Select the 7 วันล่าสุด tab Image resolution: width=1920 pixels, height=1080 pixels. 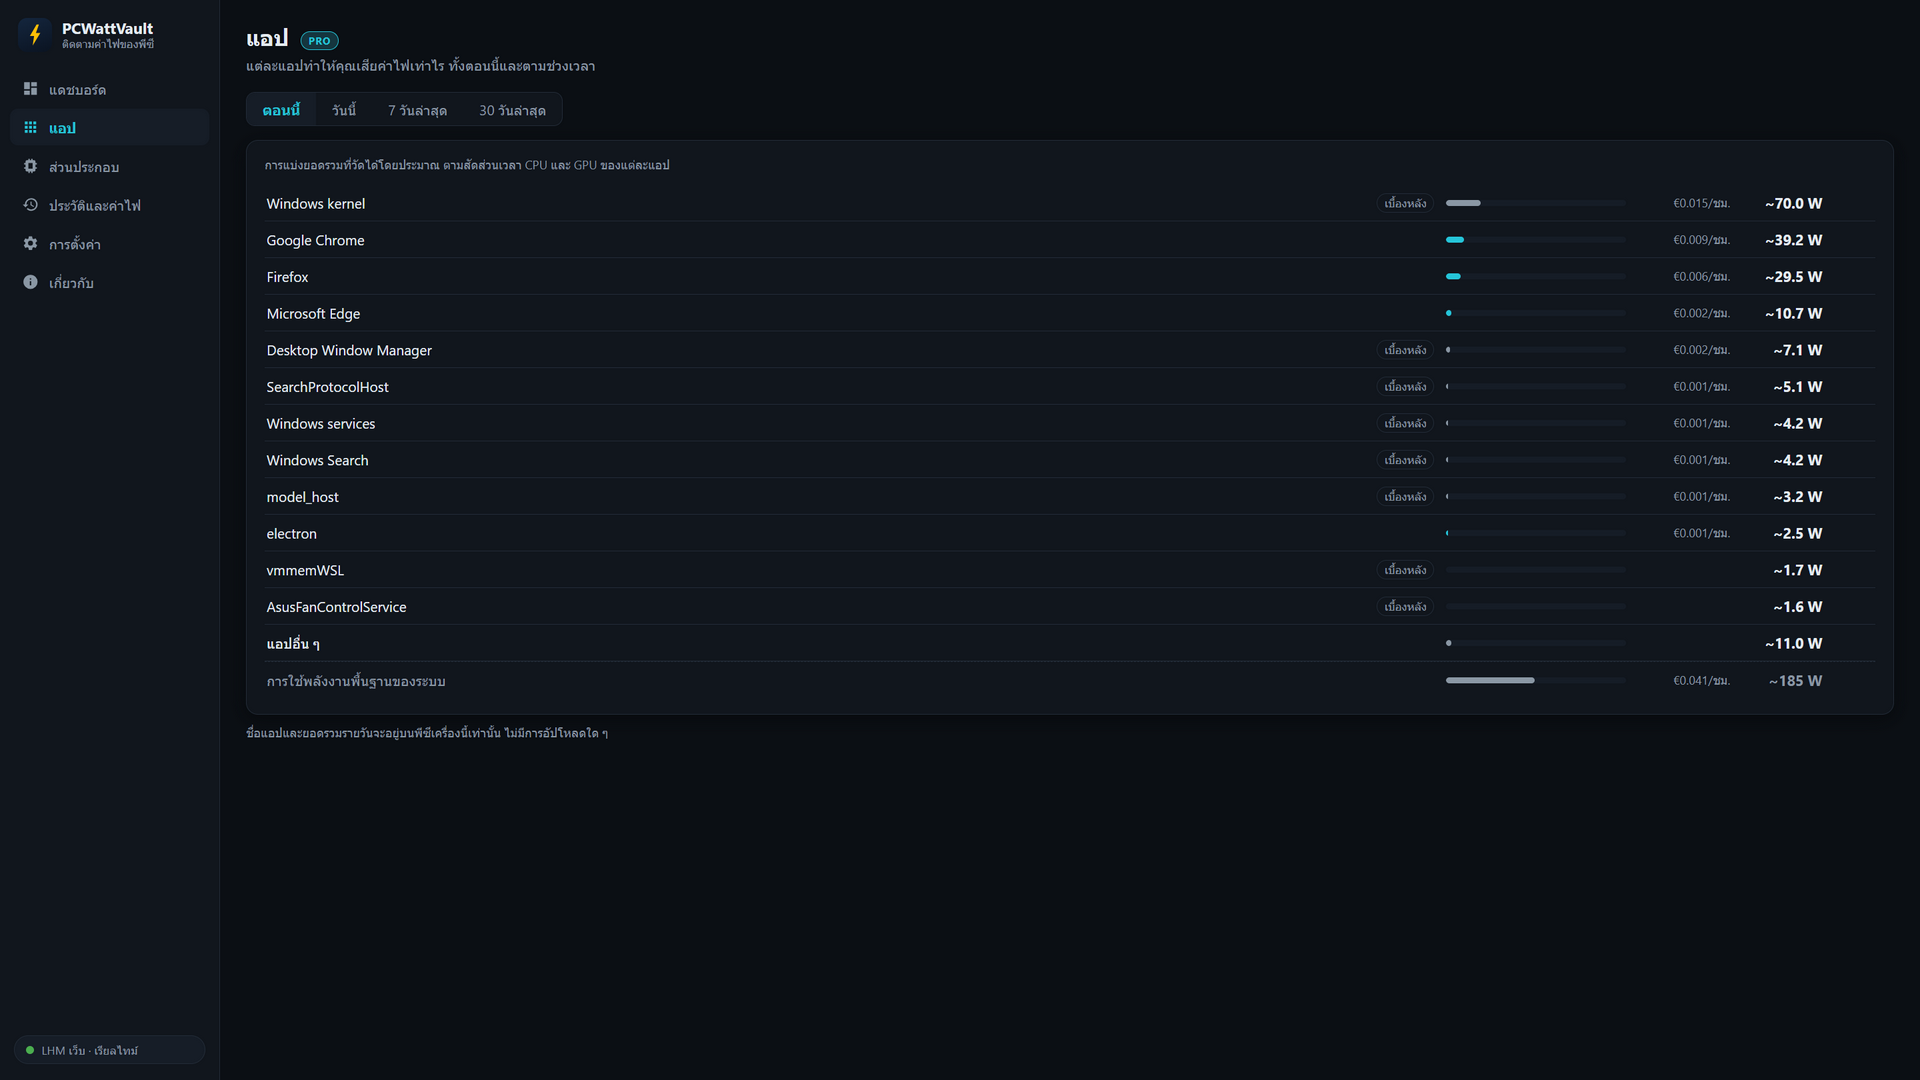(417, 110)
